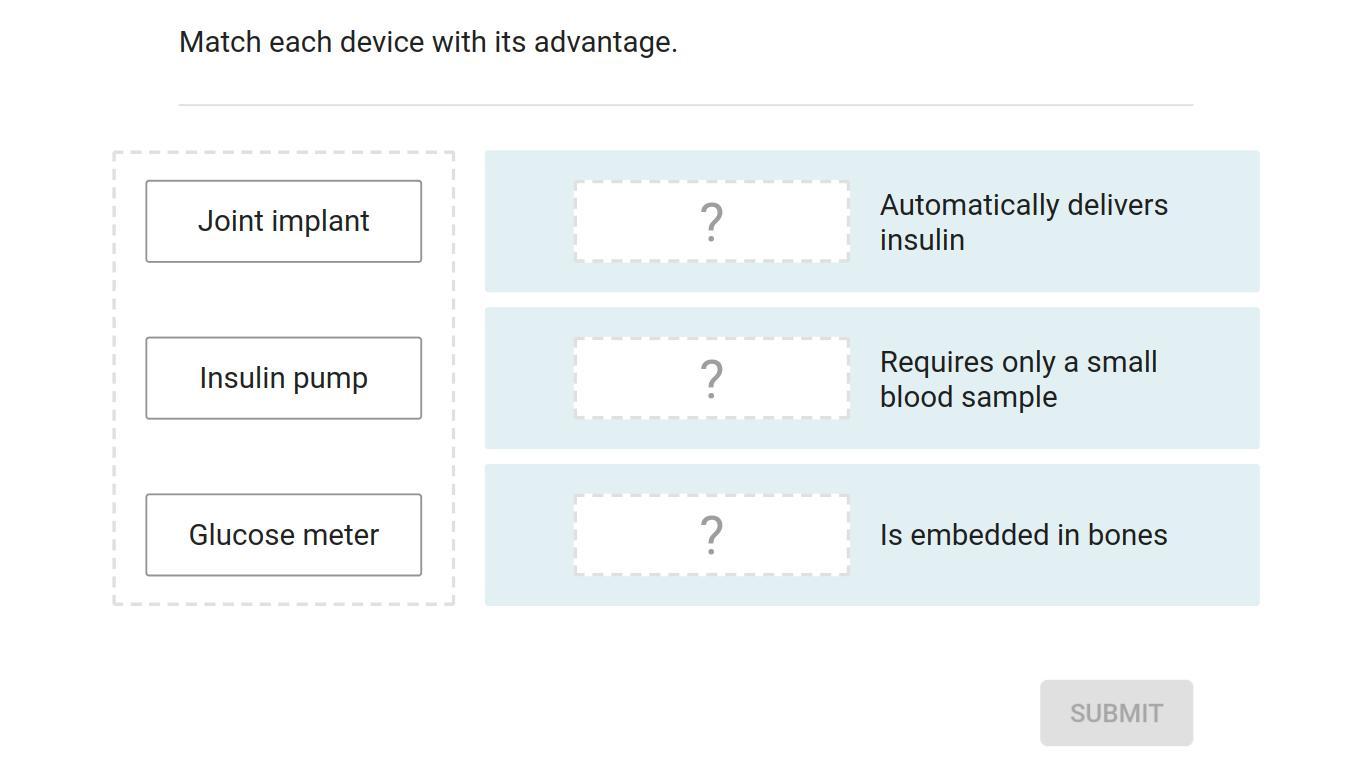Viewport: 1366px width, 768px height.
Task: Click the Joint implant card
Action: pos(283,221)
